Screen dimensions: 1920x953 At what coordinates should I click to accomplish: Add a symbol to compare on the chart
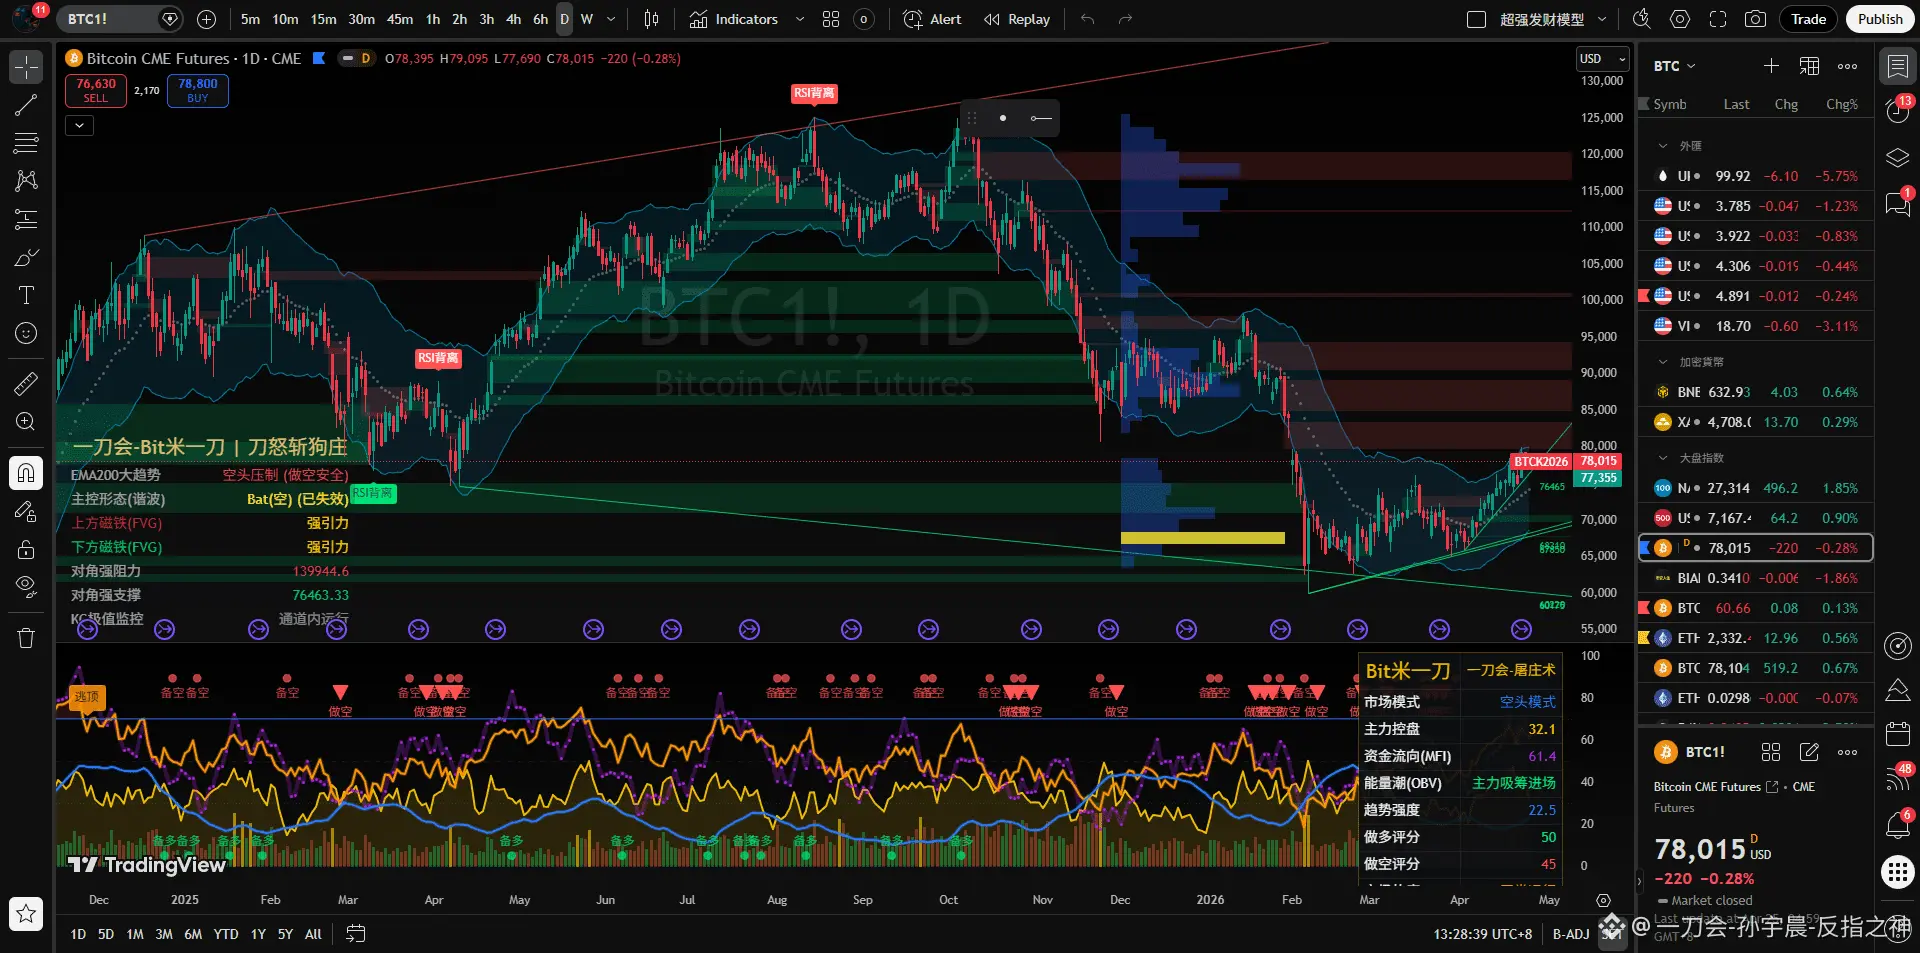pos(206,19)
